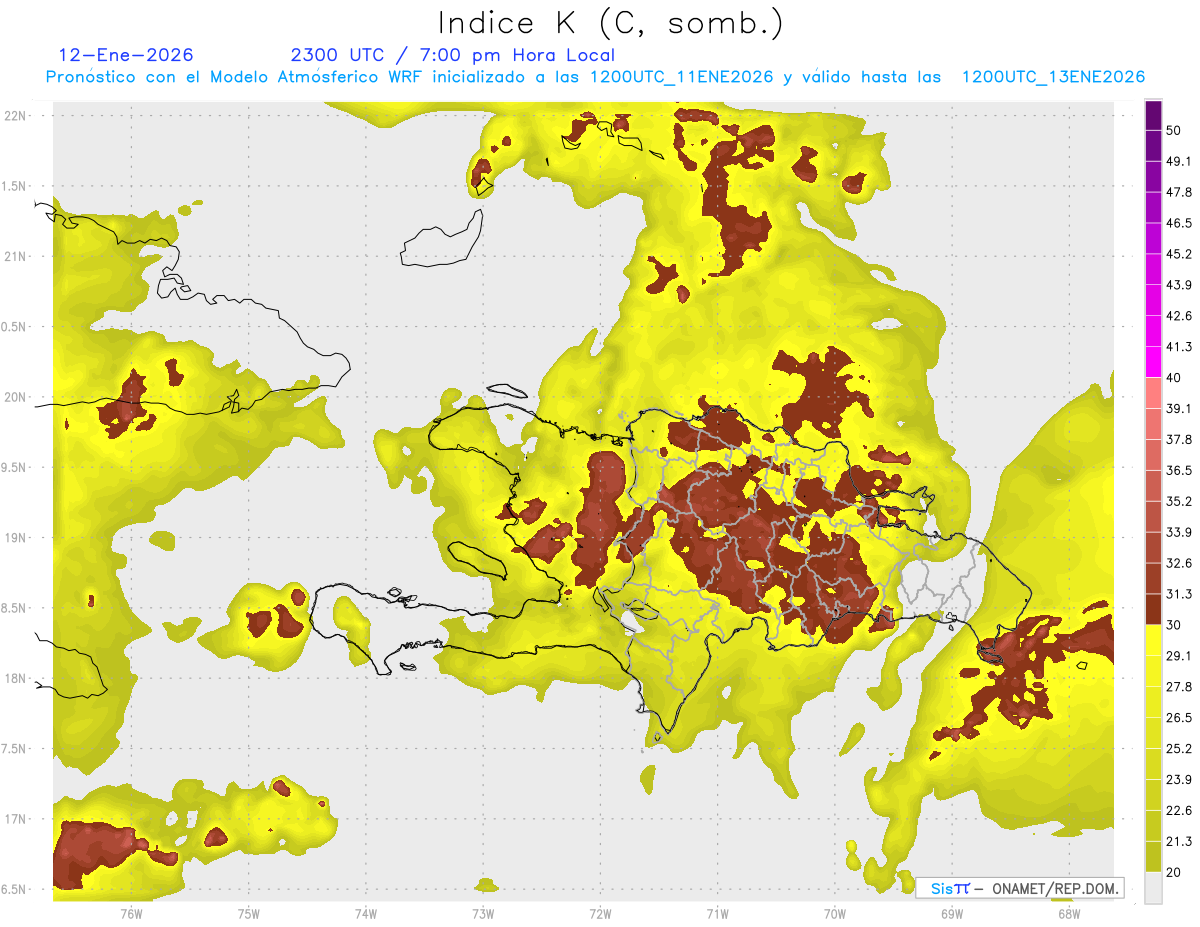The height and width of the screenshot is (927, 1200).
Task: Click the "7.5N" latitude label
Action: [x=16, y=748]
